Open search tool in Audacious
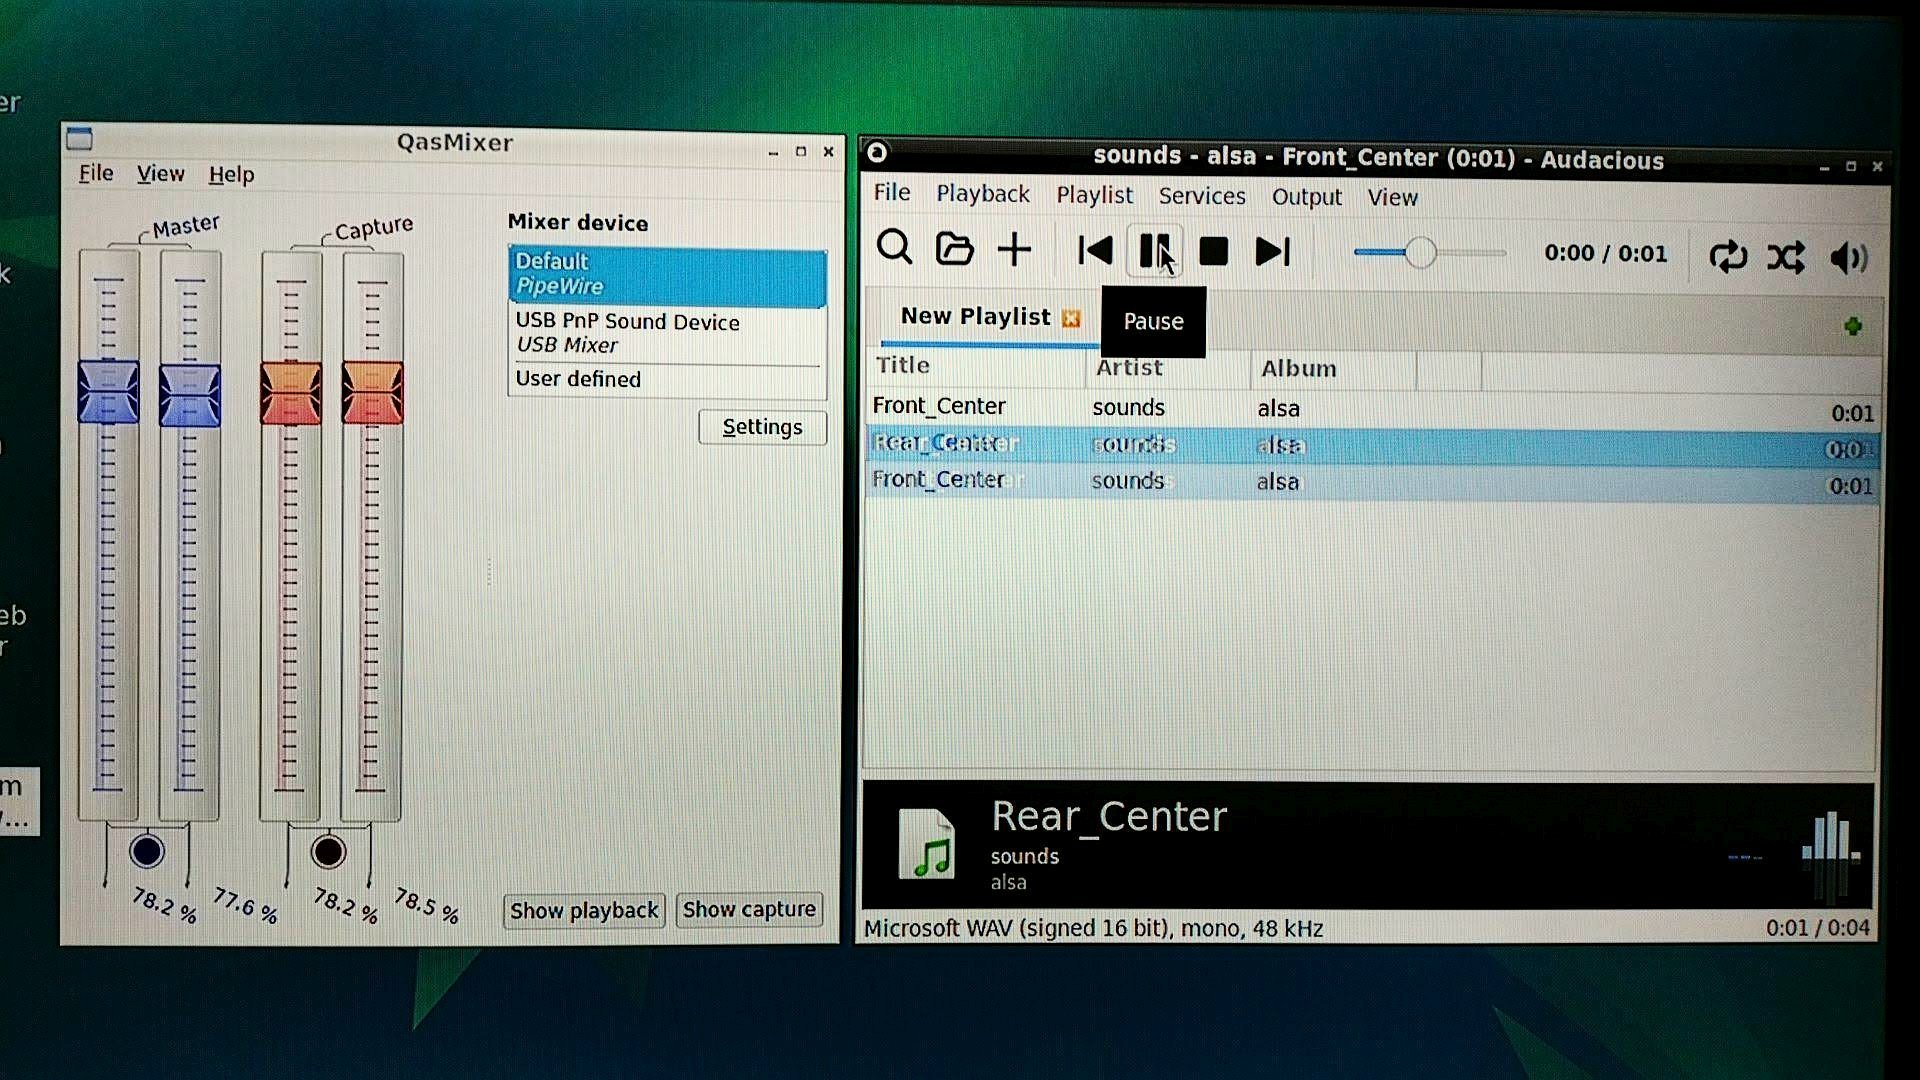Viewport: 1920px width, 1080px height. pyautogui.click(x=894, y=247)
